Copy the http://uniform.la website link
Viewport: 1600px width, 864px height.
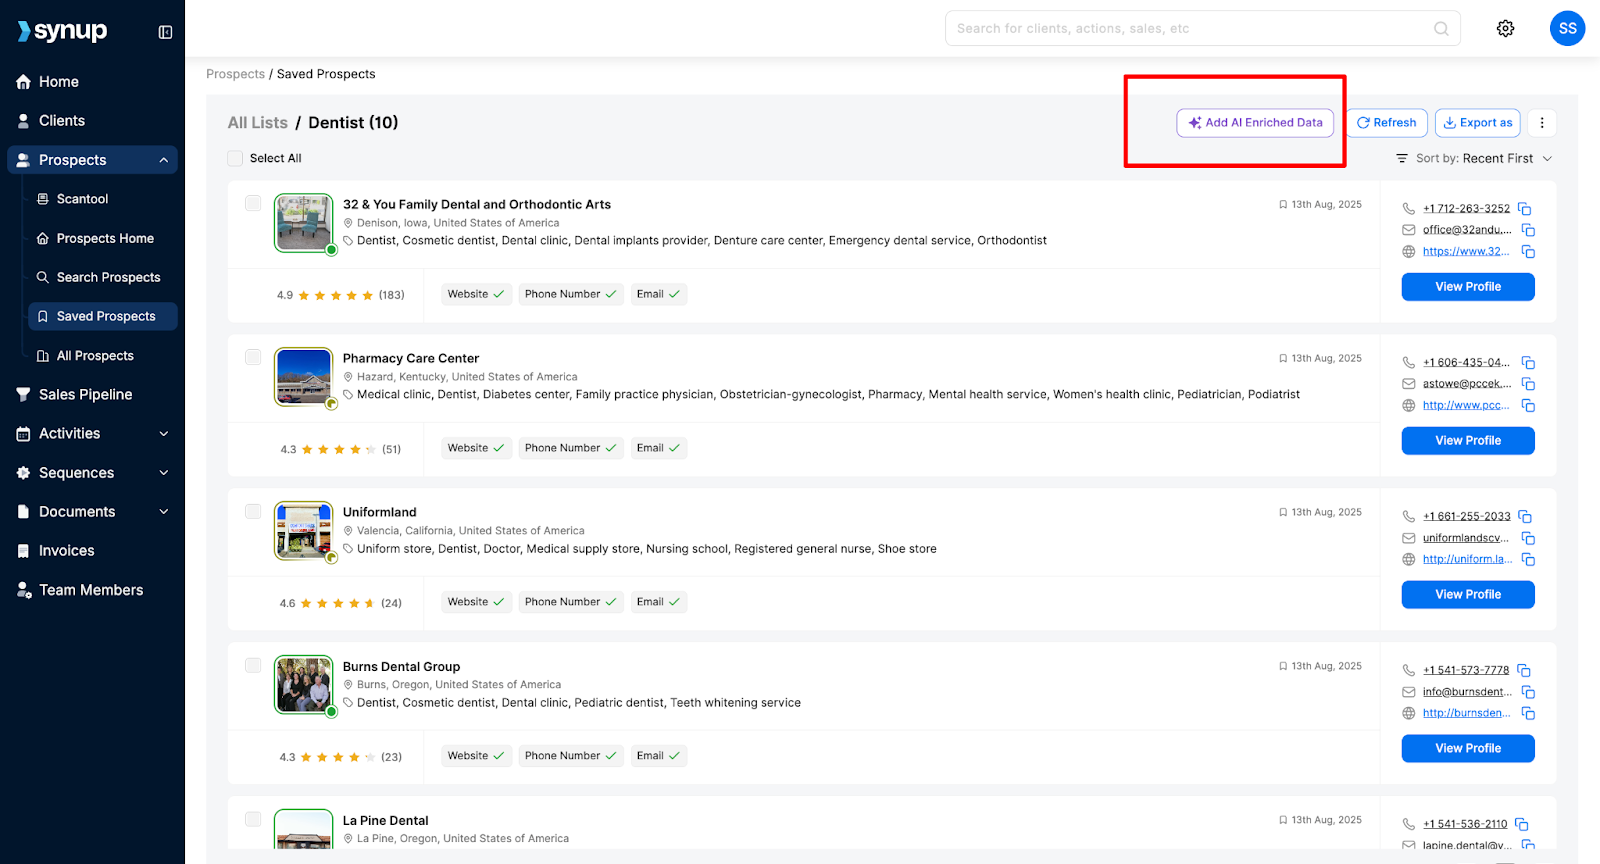[1528, 560]
